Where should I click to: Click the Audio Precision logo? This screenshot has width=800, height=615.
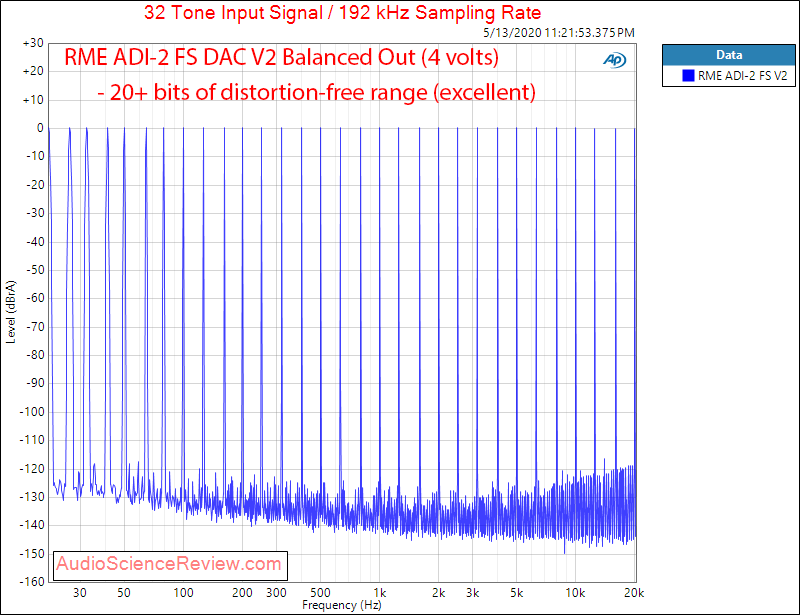(615, 60)
